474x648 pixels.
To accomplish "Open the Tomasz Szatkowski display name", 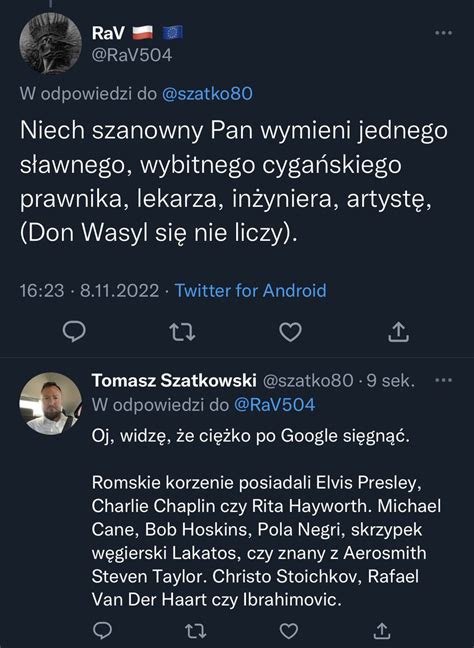I will (x=174, y=380).
